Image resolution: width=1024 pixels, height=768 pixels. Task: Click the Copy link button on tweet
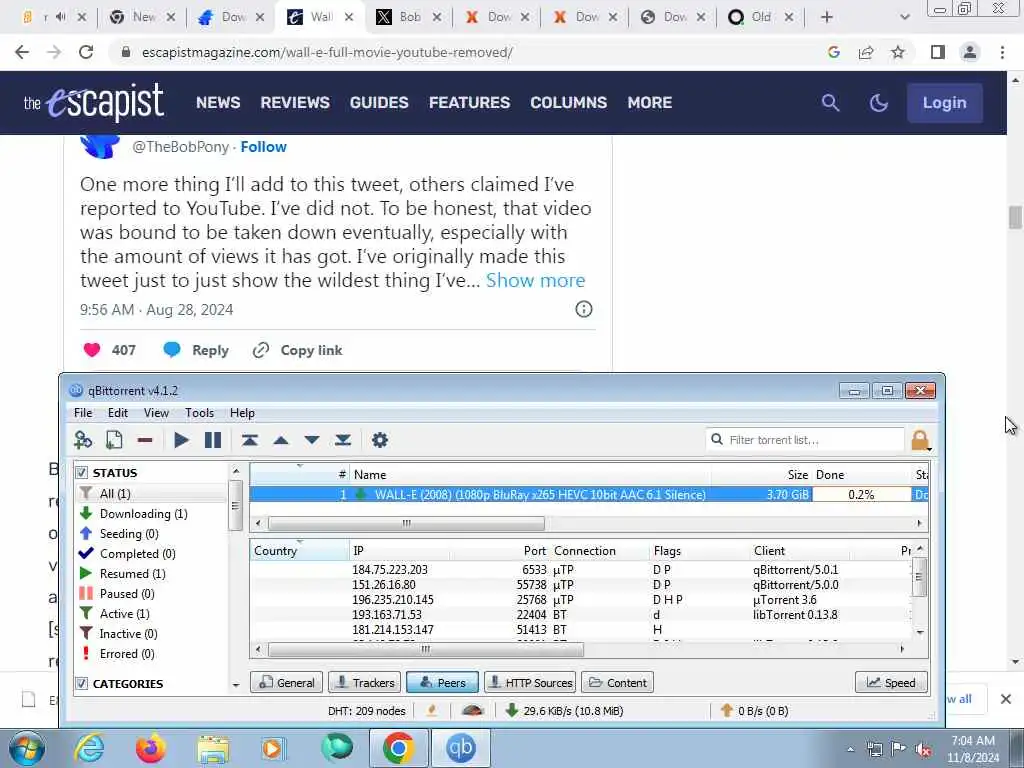298,350
